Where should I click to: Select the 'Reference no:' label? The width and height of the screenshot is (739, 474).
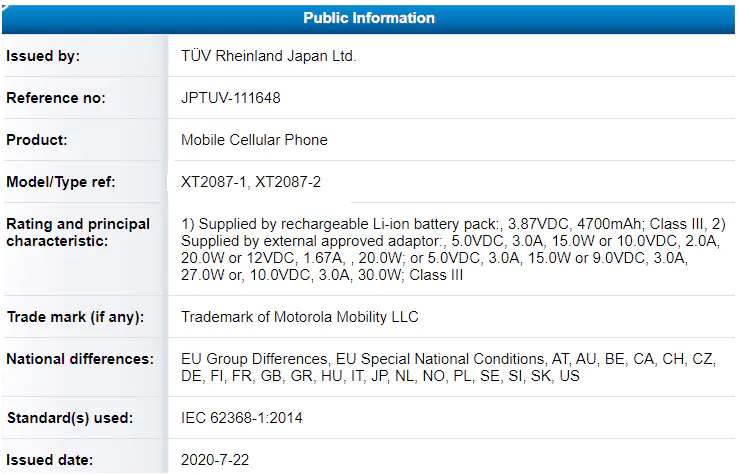coord(56,98)
